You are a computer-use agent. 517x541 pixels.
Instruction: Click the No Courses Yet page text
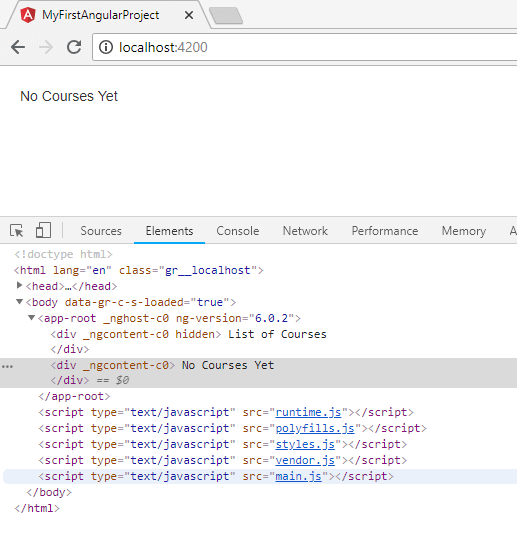click(x=69, y=96)
